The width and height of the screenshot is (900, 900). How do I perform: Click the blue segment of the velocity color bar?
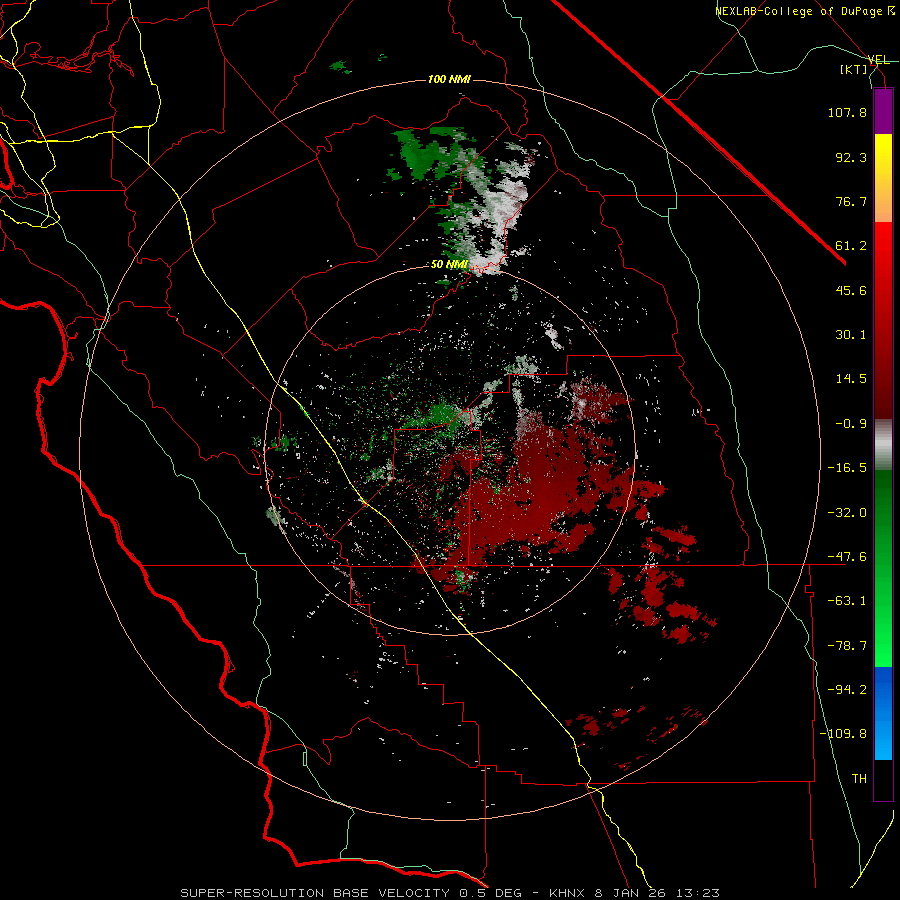[x=883, y=713]
